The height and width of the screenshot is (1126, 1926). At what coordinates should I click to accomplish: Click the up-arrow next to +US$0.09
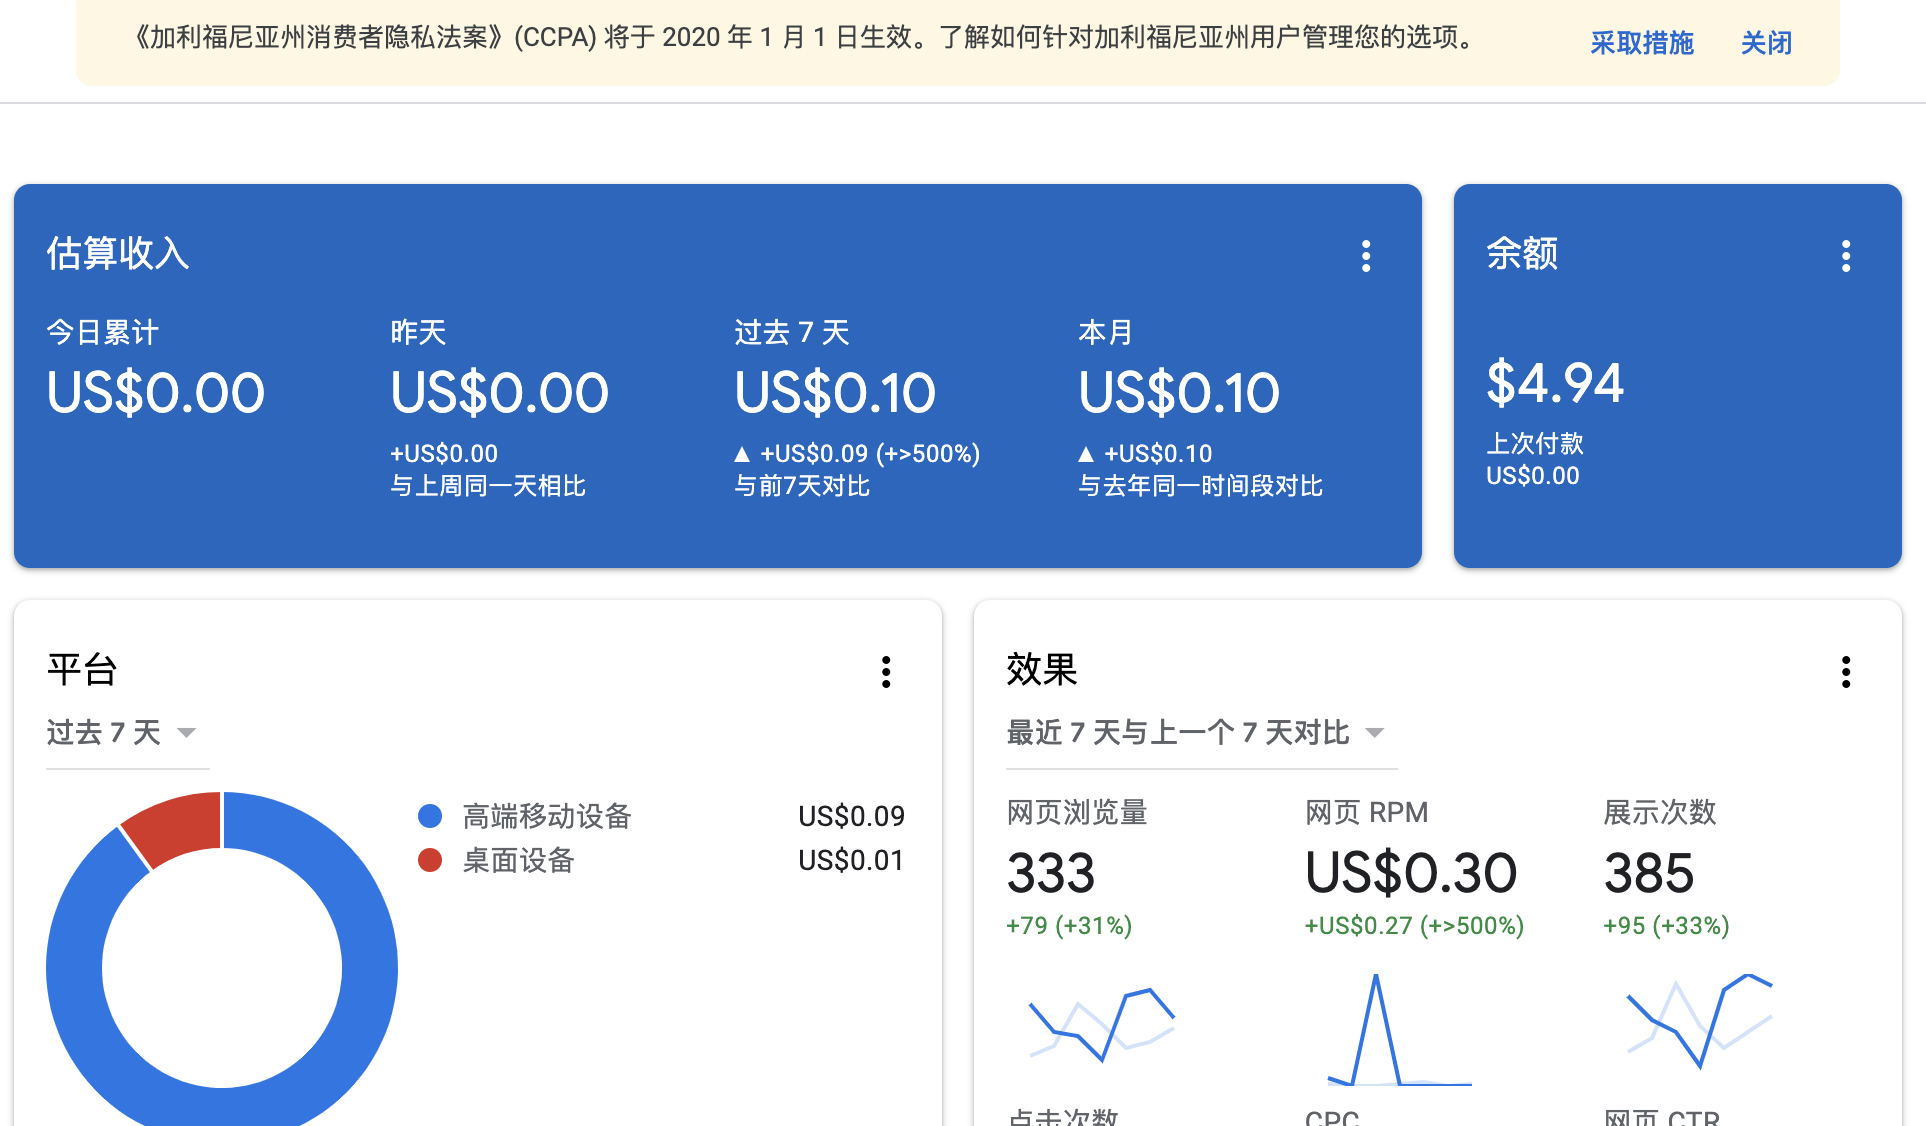(742, 454)
